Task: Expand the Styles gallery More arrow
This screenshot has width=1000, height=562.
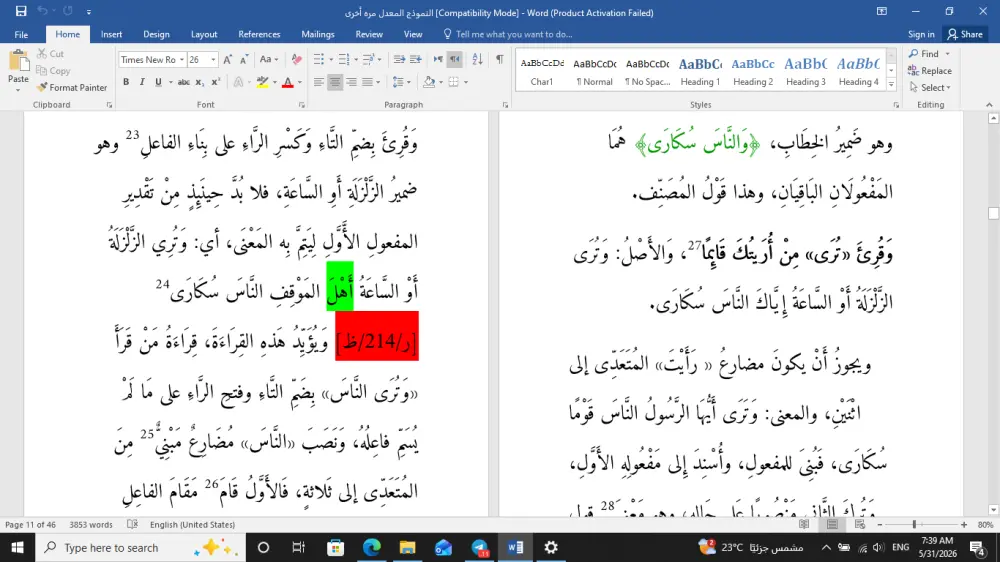Action: click(892, 85)
